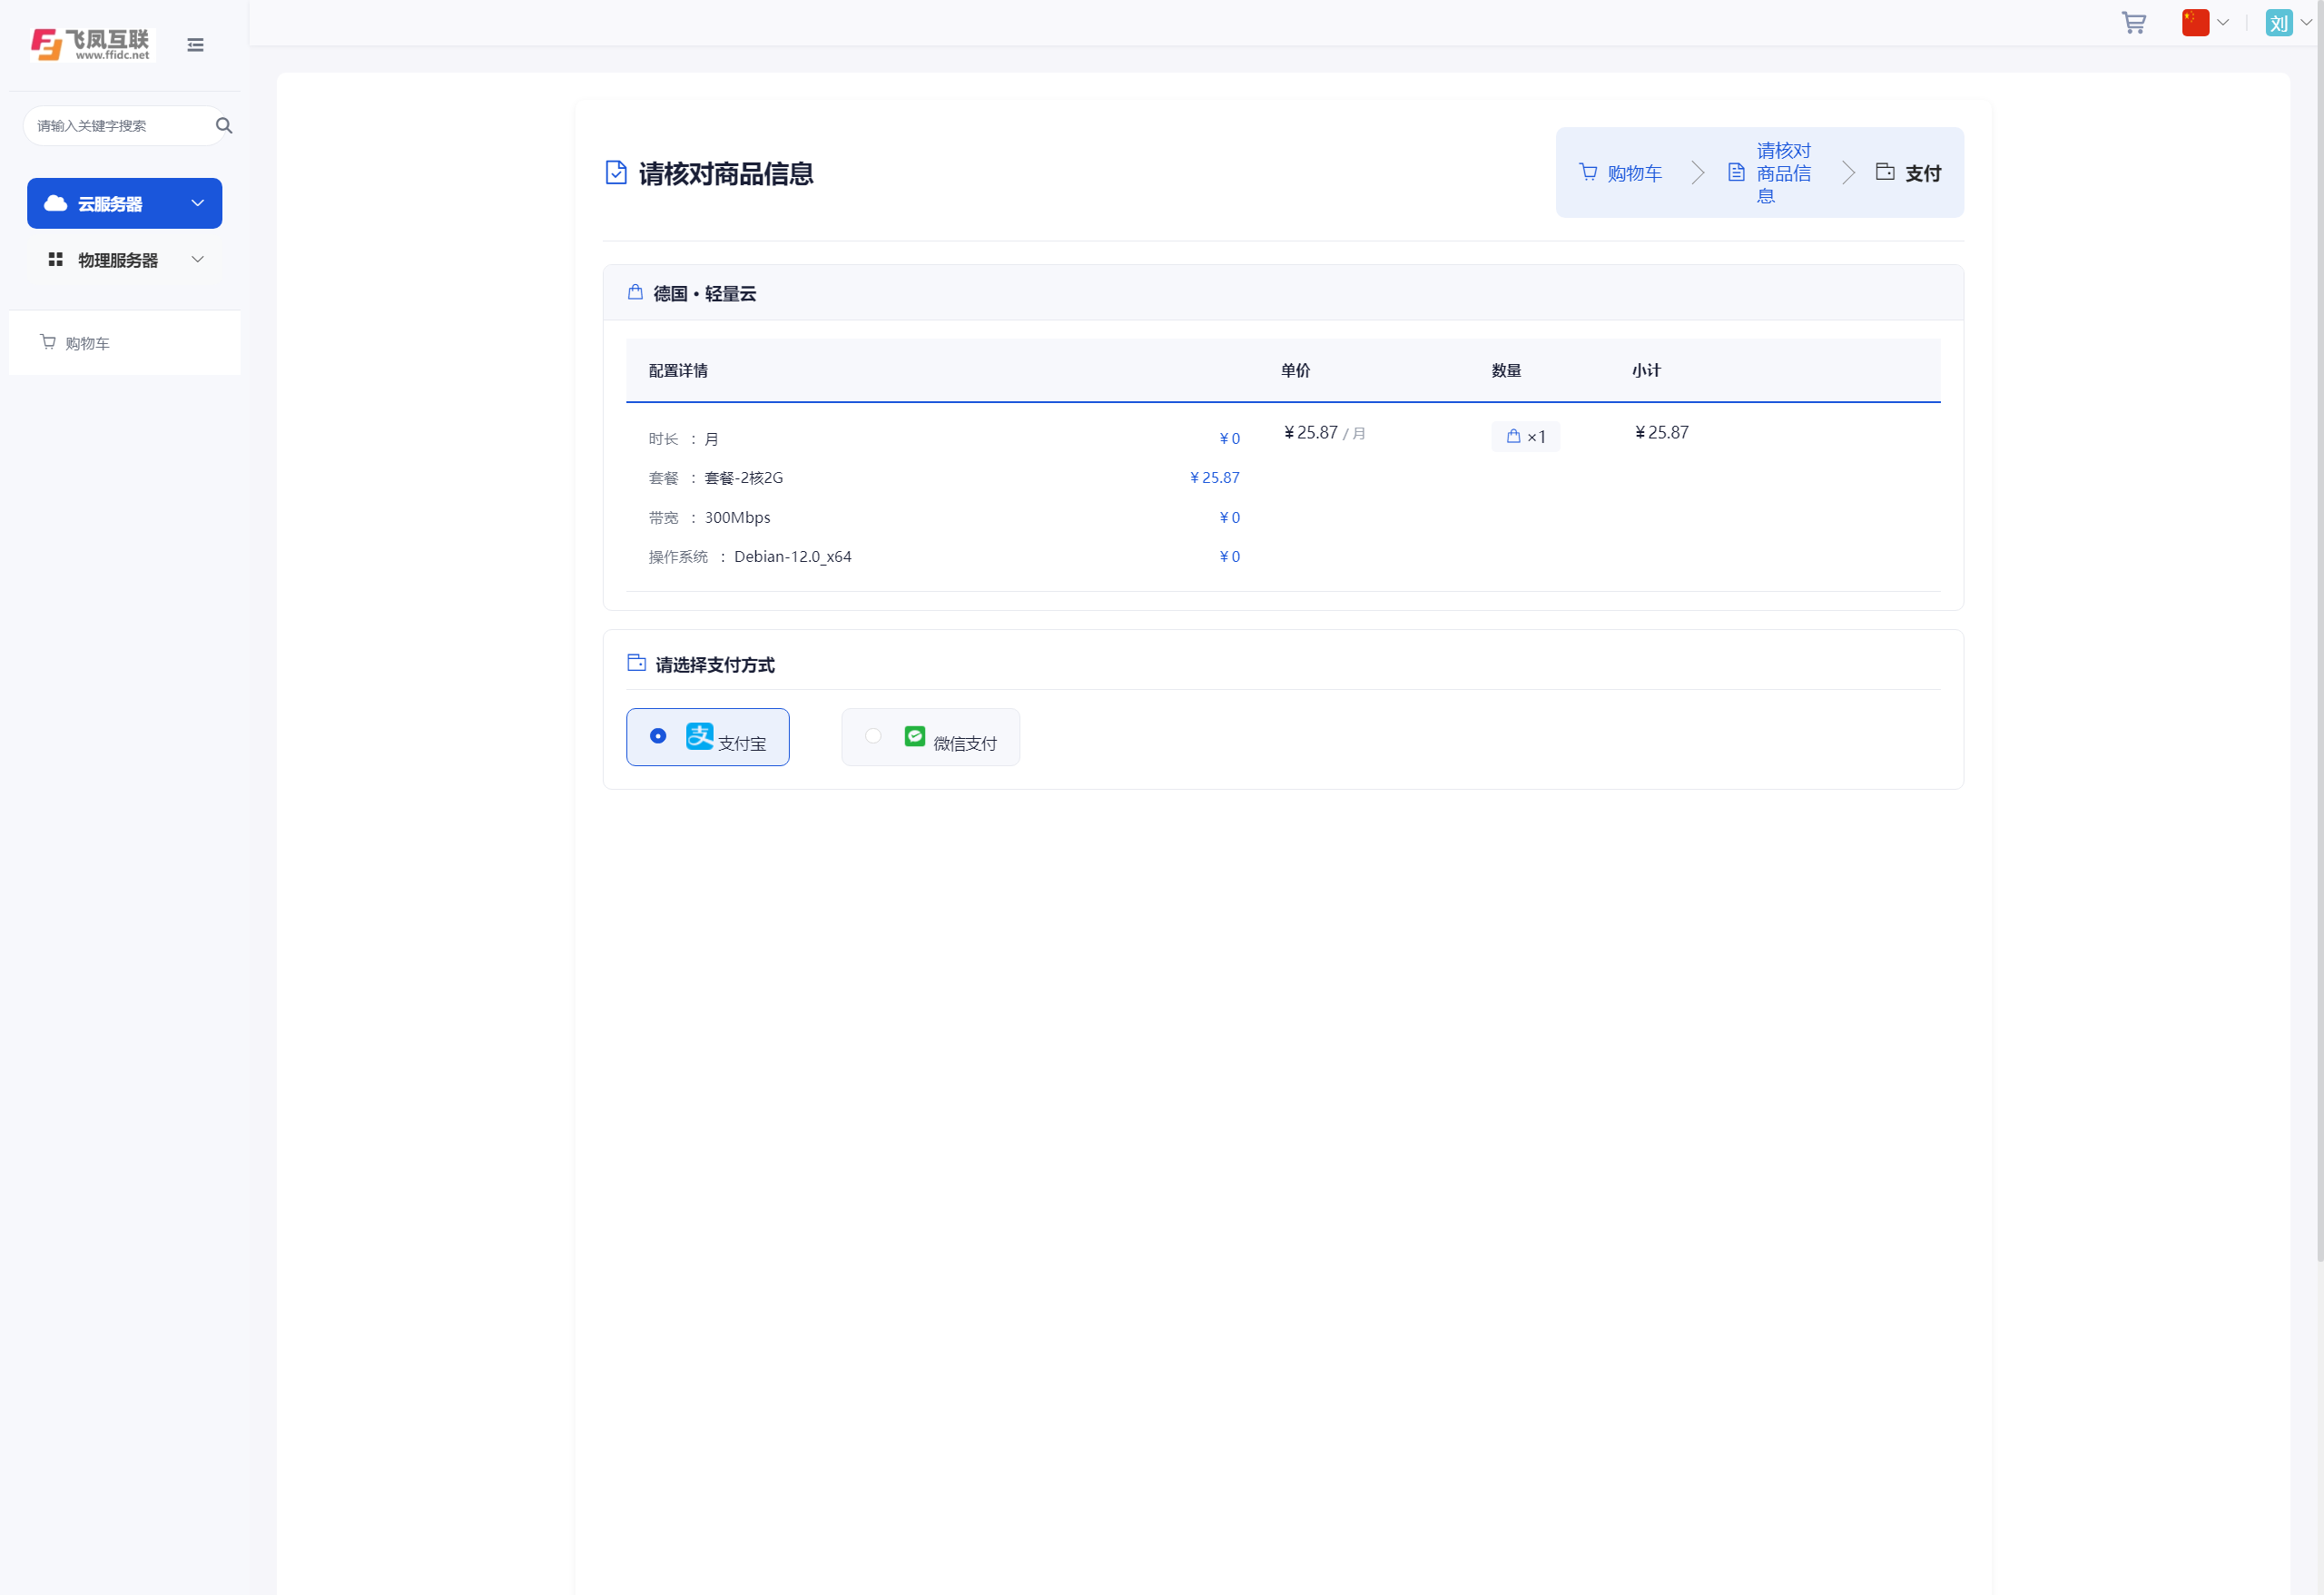The image size is (2324, 1595).
Task: Click the bag icon in quantity ×1
Action: (1514, 436)
